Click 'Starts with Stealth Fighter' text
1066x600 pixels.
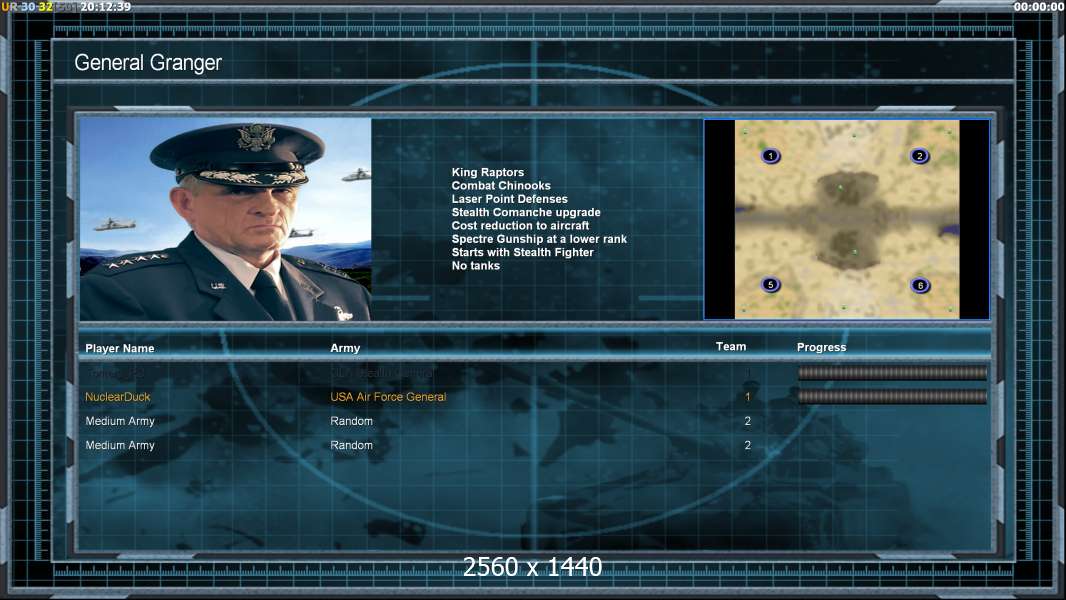pos(522,252)
